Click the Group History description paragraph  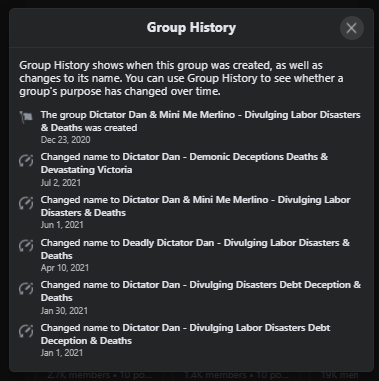click(x=181, y=78)
